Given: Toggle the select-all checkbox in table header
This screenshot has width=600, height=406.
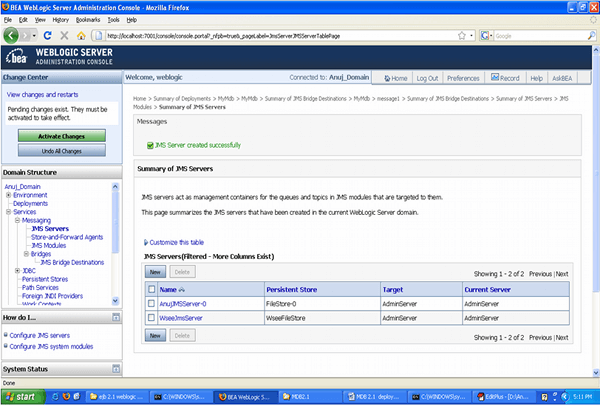Looking at the screenshot, I should coord(151,289).
